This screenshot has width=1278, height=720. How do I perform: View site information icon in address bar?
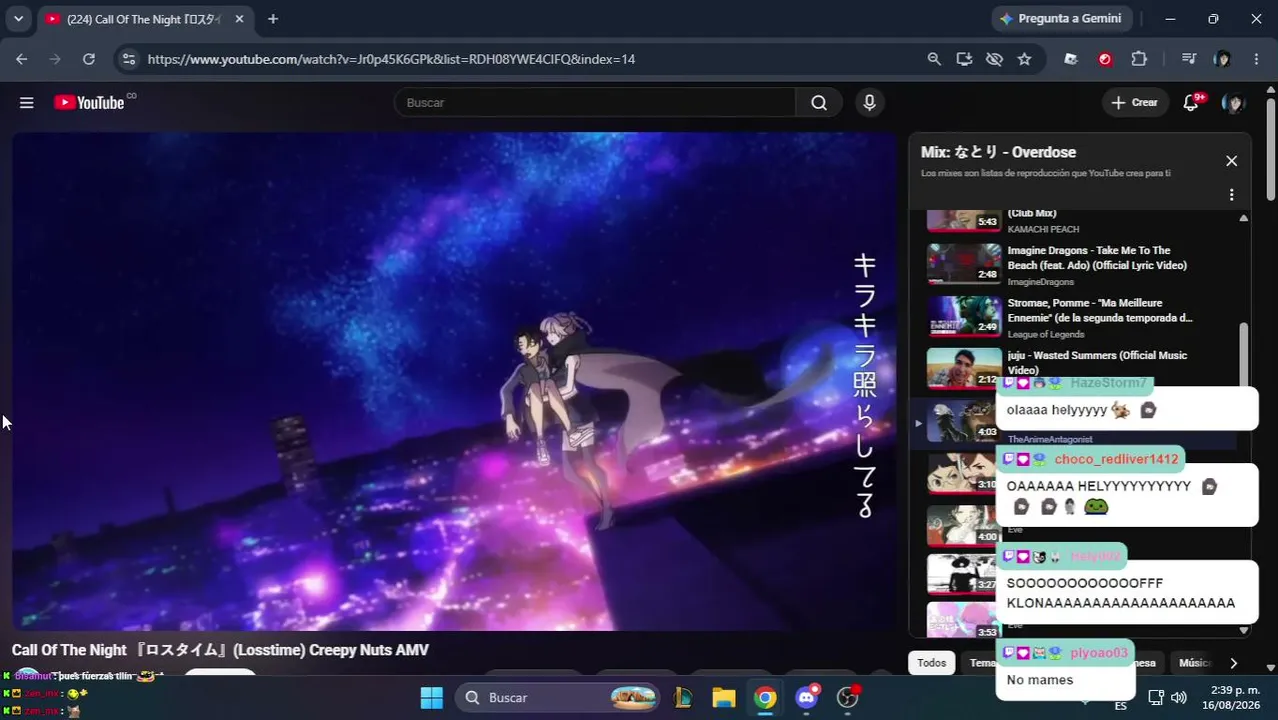[128, 59]
